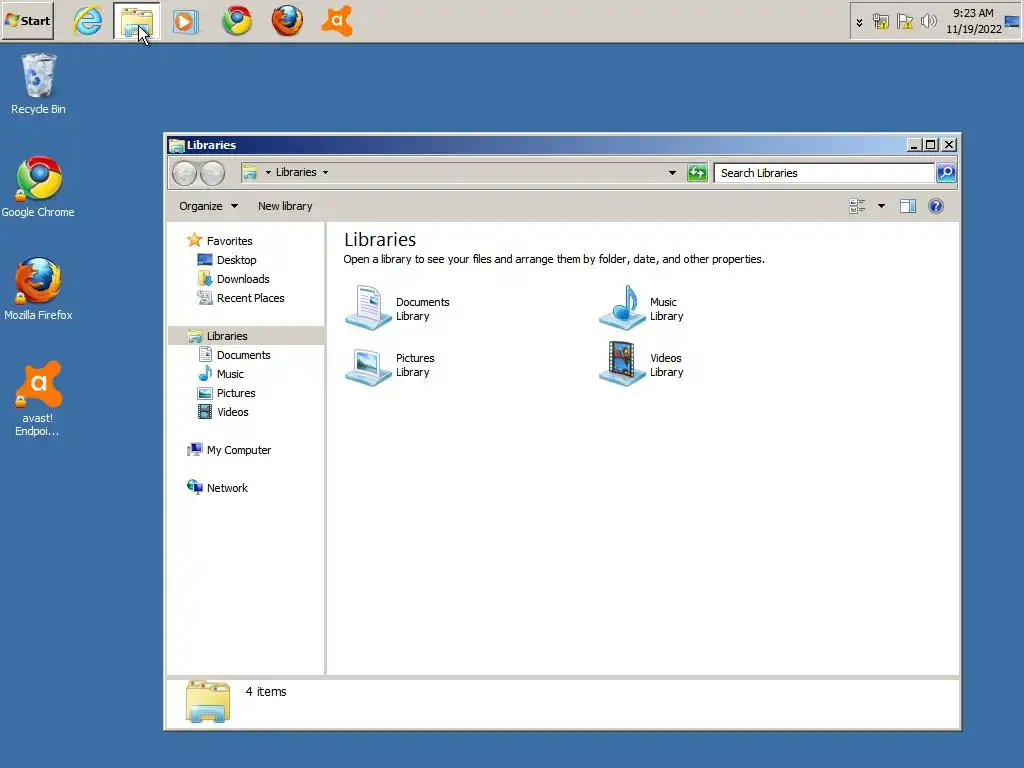The image size is (1024, 768).
Task: Open Action Center flag tray icon
Action: point(904,22)
